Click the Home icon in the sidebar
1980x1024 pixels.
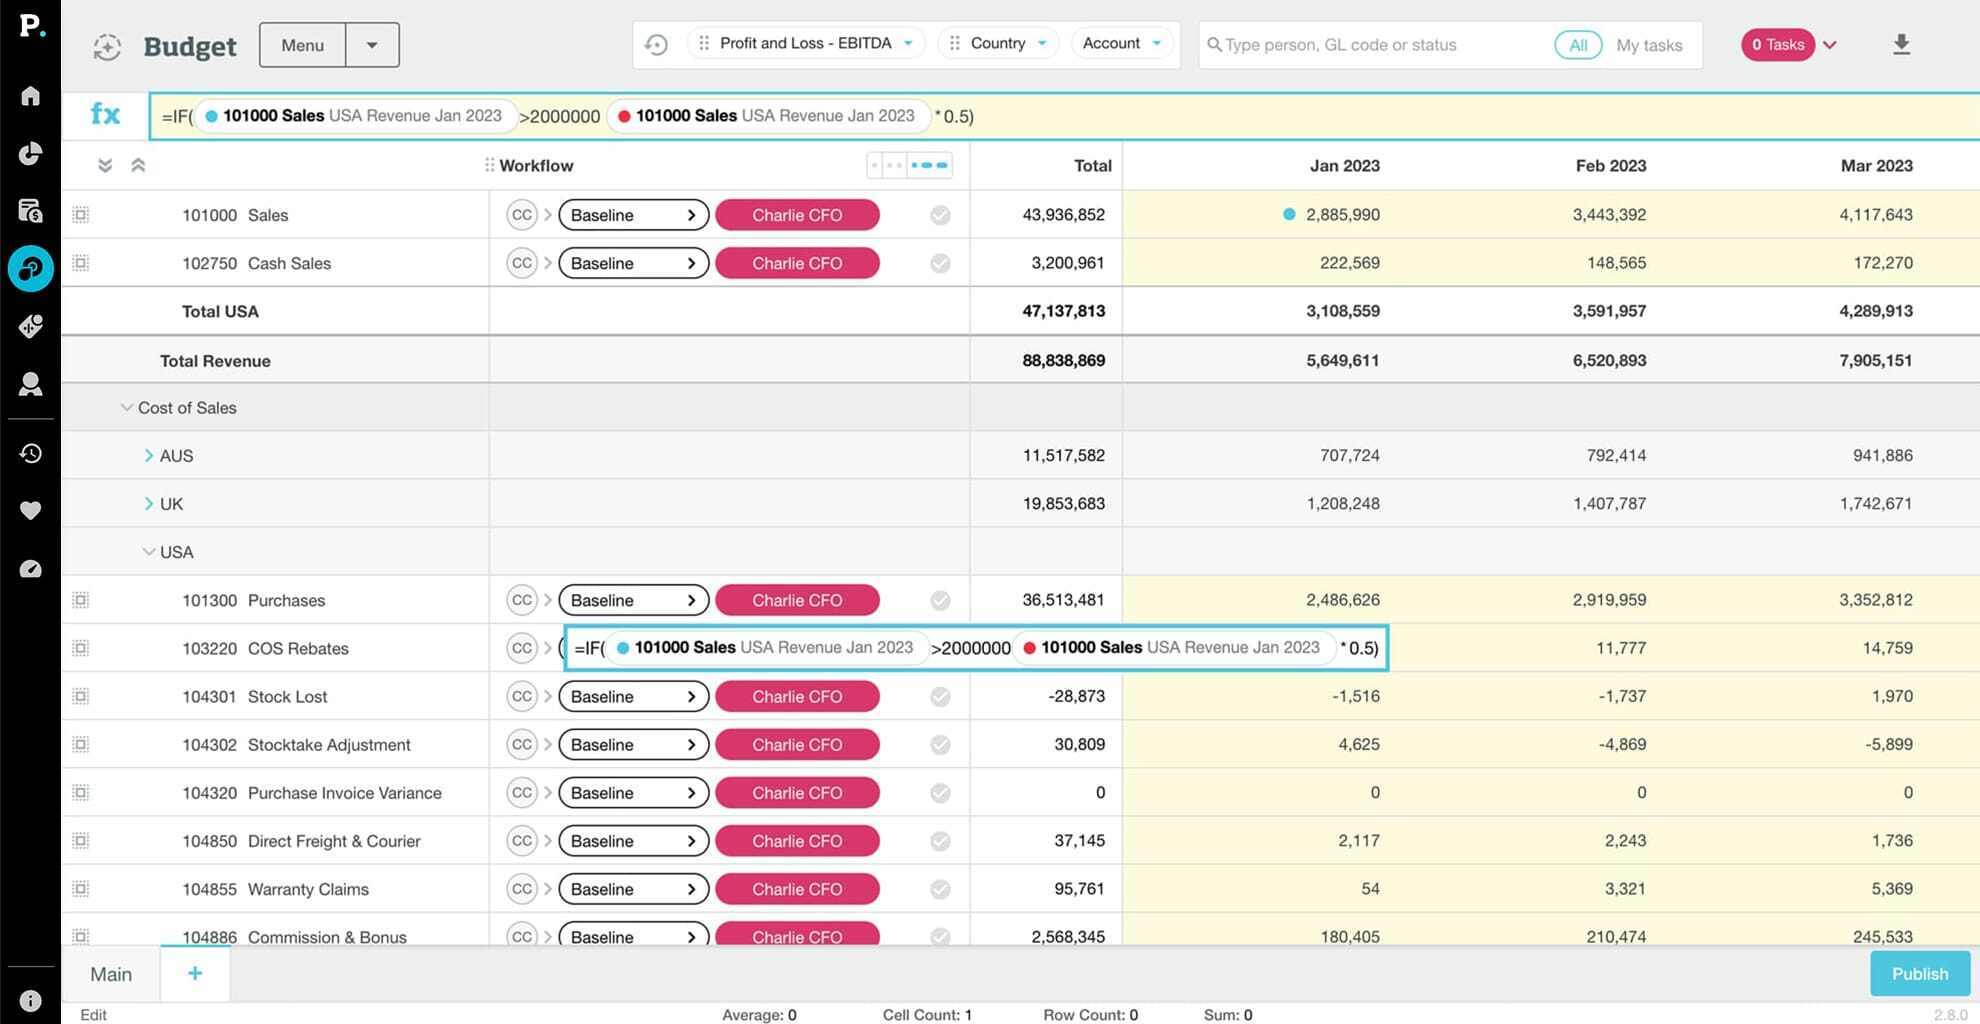click(x=31, y=96)
